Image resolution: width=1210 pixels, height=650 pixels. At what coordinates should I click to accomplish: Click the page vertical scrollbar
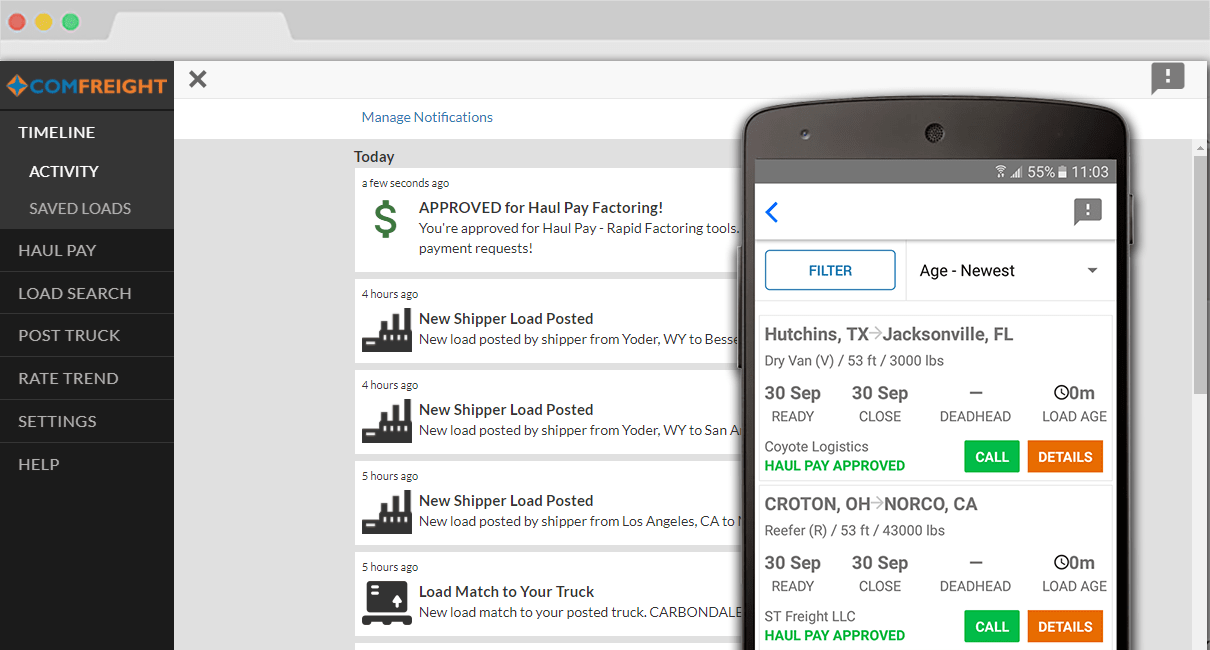[x=1201, y=275]
